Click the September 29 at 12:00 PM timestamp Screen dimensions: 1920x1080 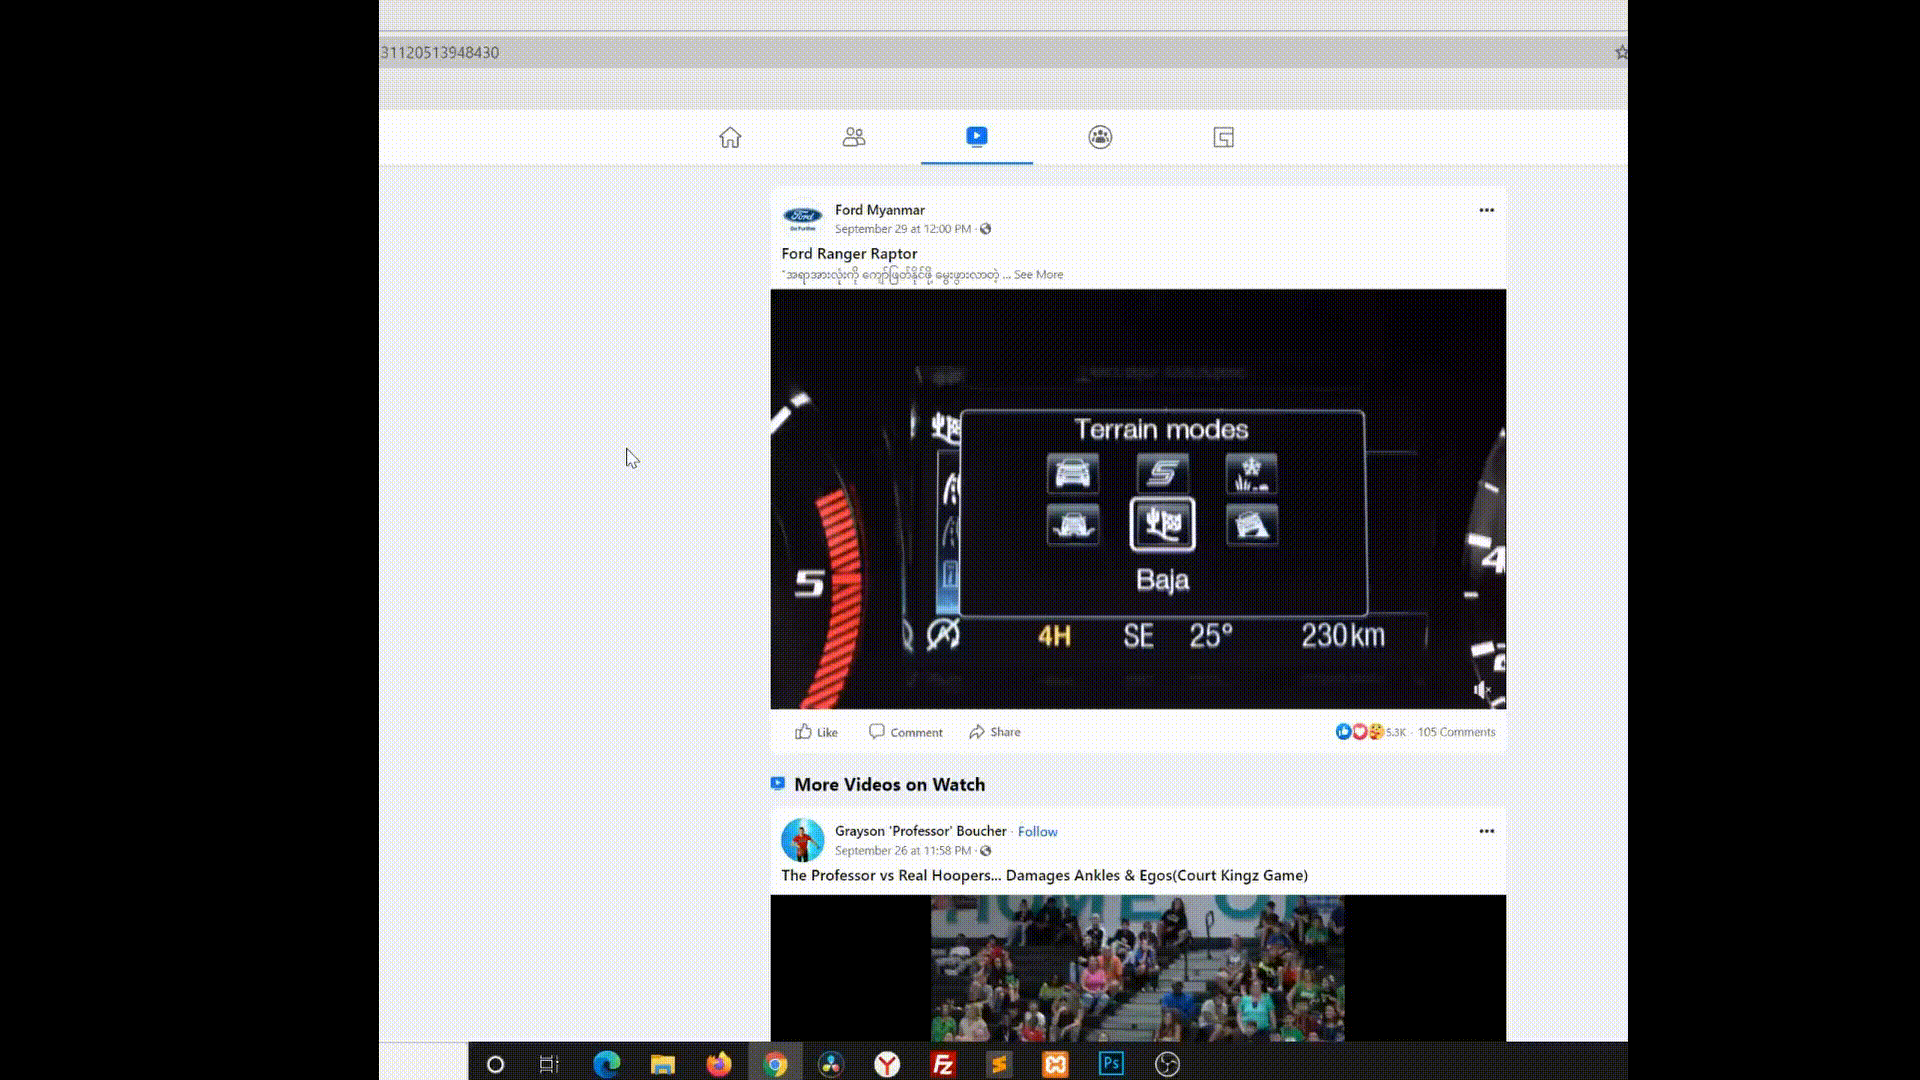903,229
